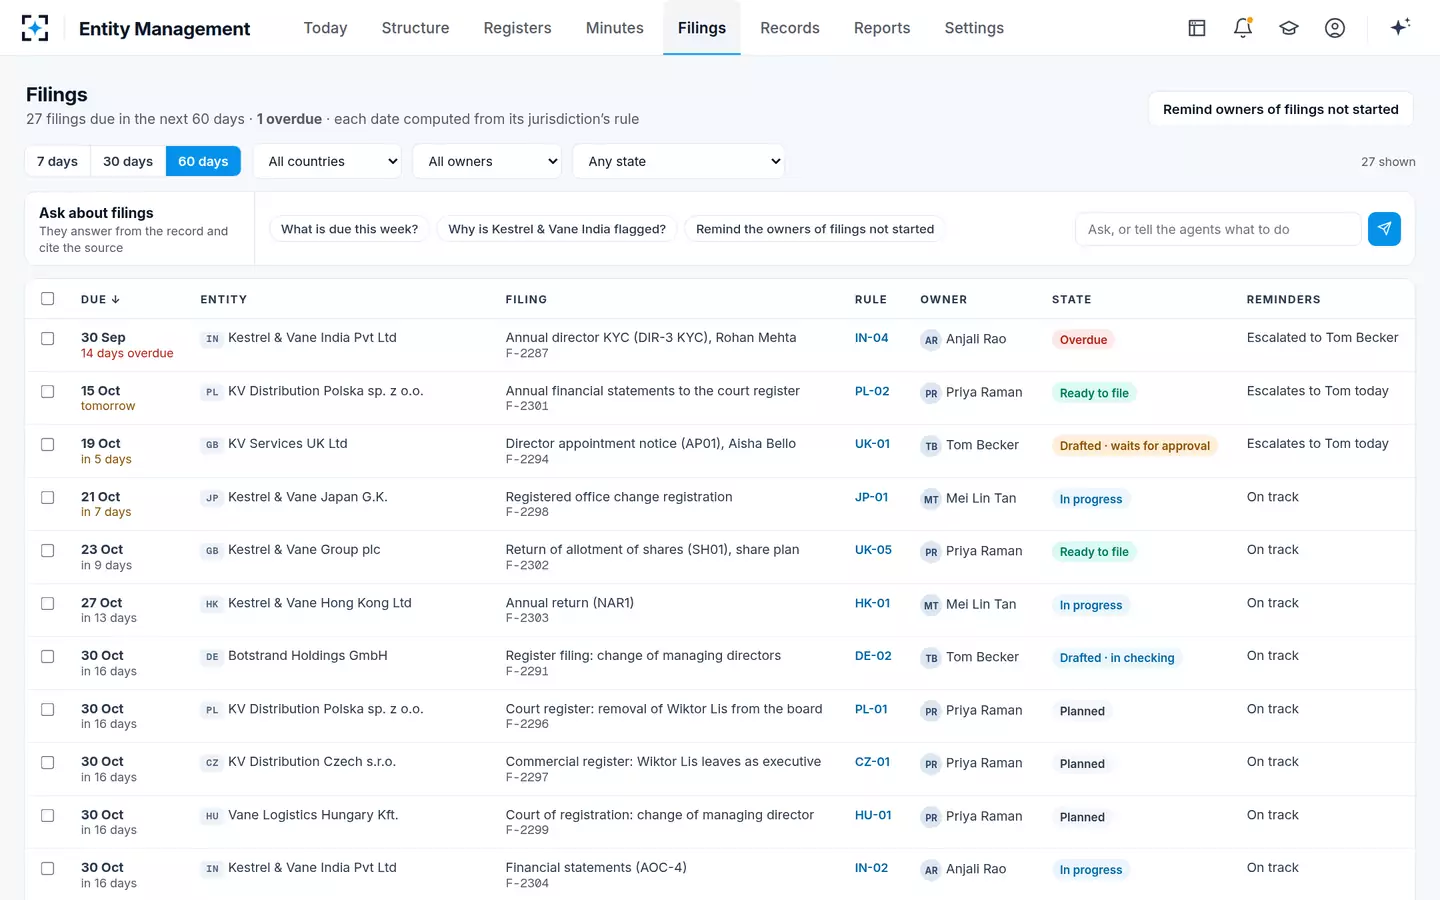Click the JP country badge for Kestrel & Vane Japan
The width and height of the screenshot is (1440, 900).
[x=212, y=498]
